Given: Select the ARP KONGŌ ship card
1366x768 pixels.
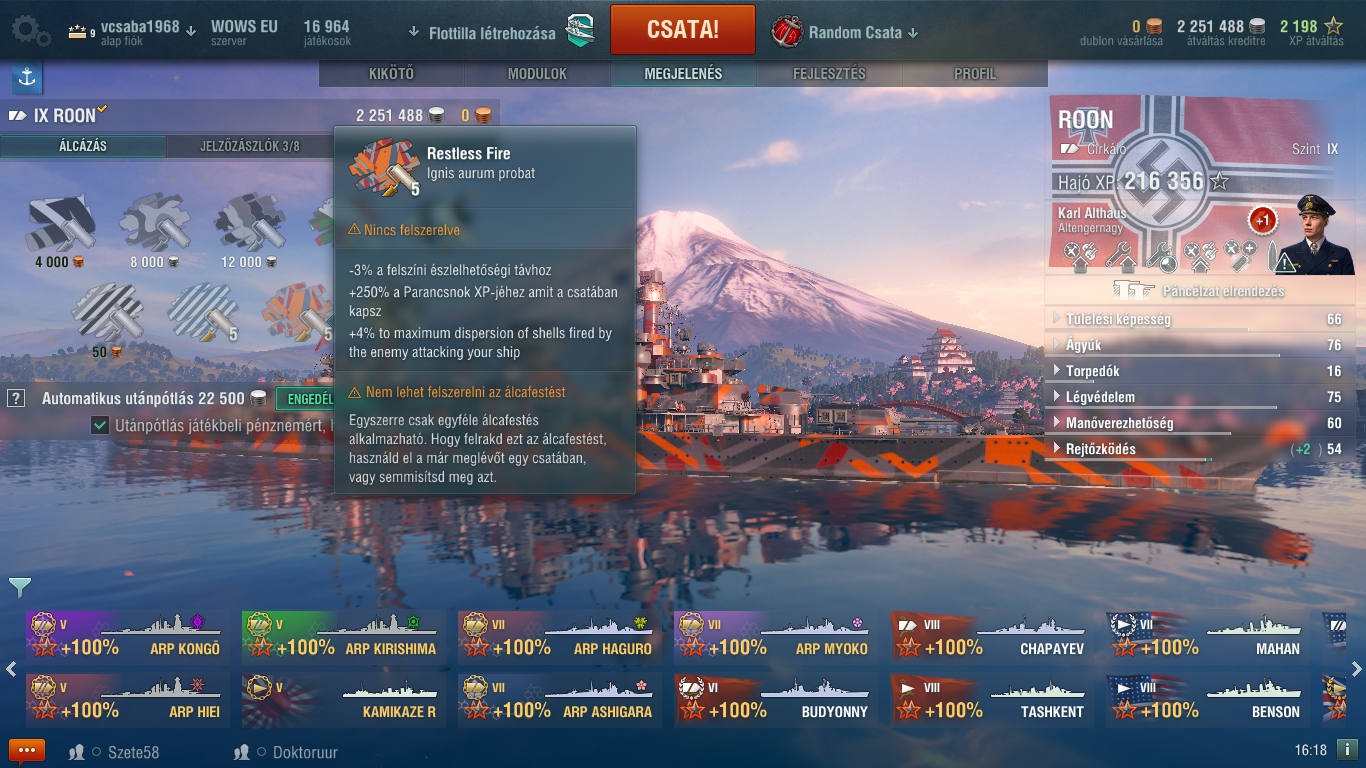Looking at the screenshot, I should click(126, 636).
